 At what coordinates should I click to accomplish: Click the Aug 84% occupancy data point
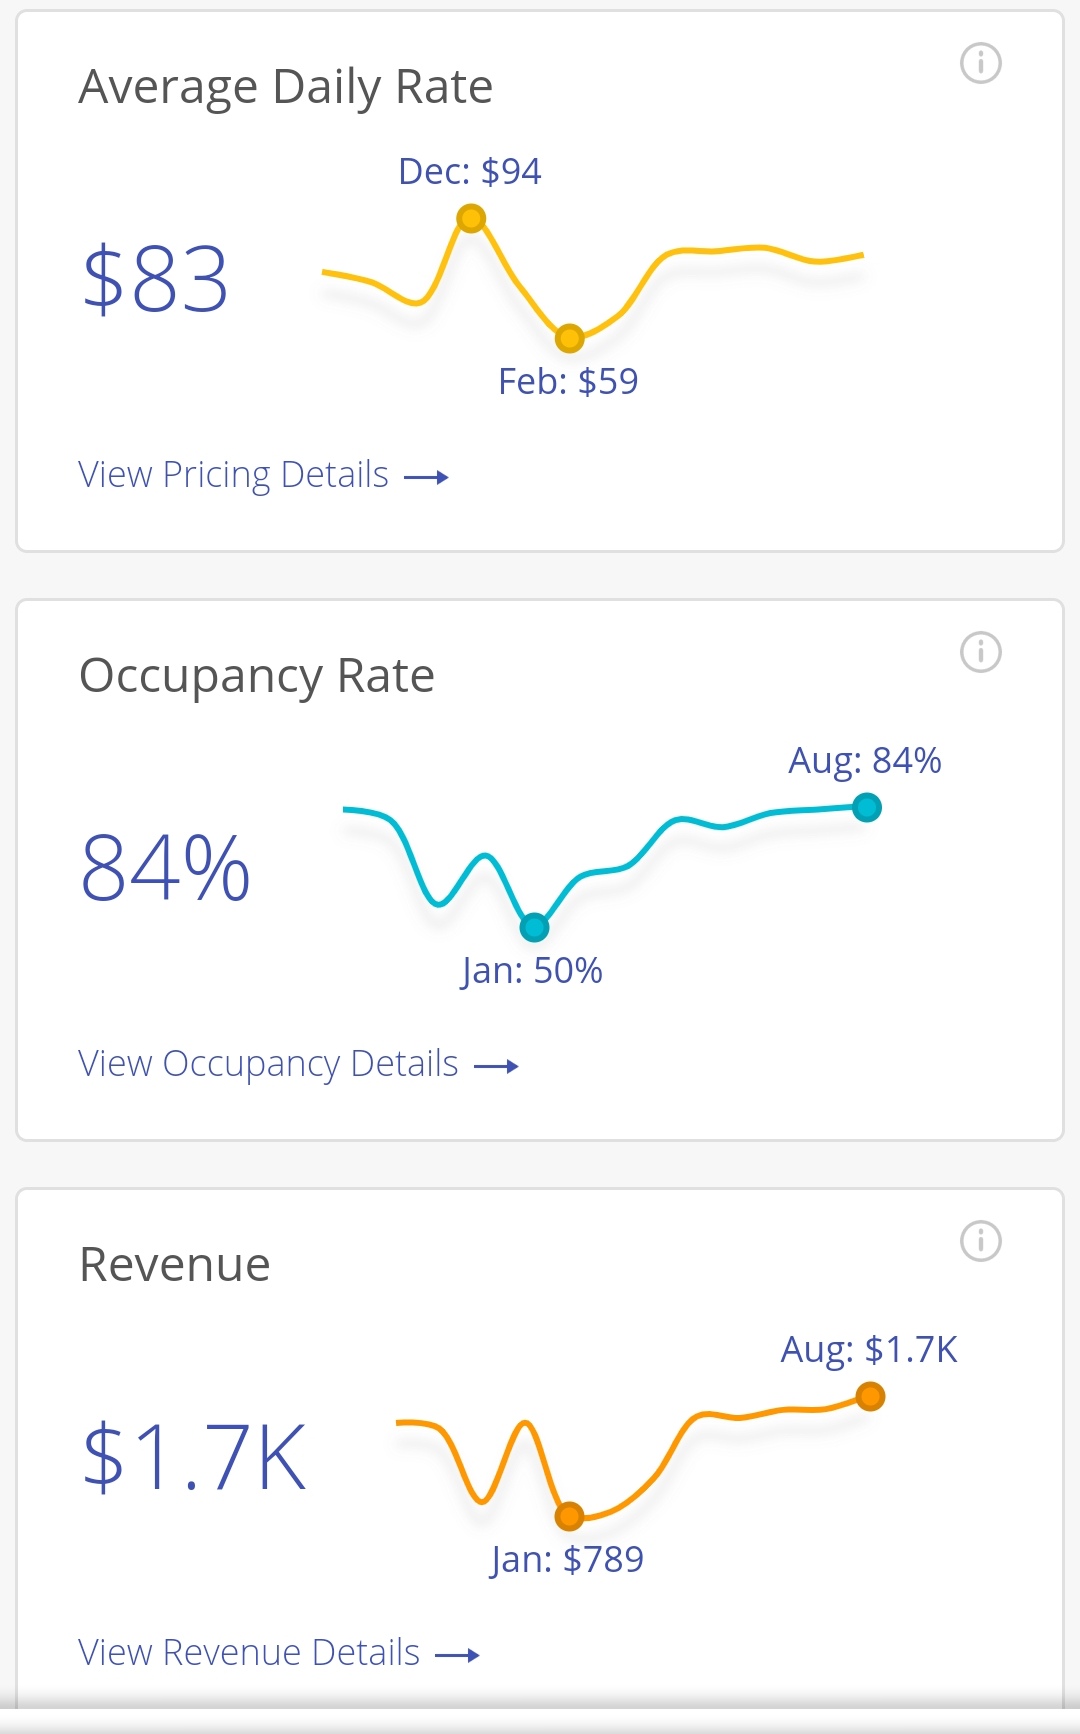tap(867, 807)
